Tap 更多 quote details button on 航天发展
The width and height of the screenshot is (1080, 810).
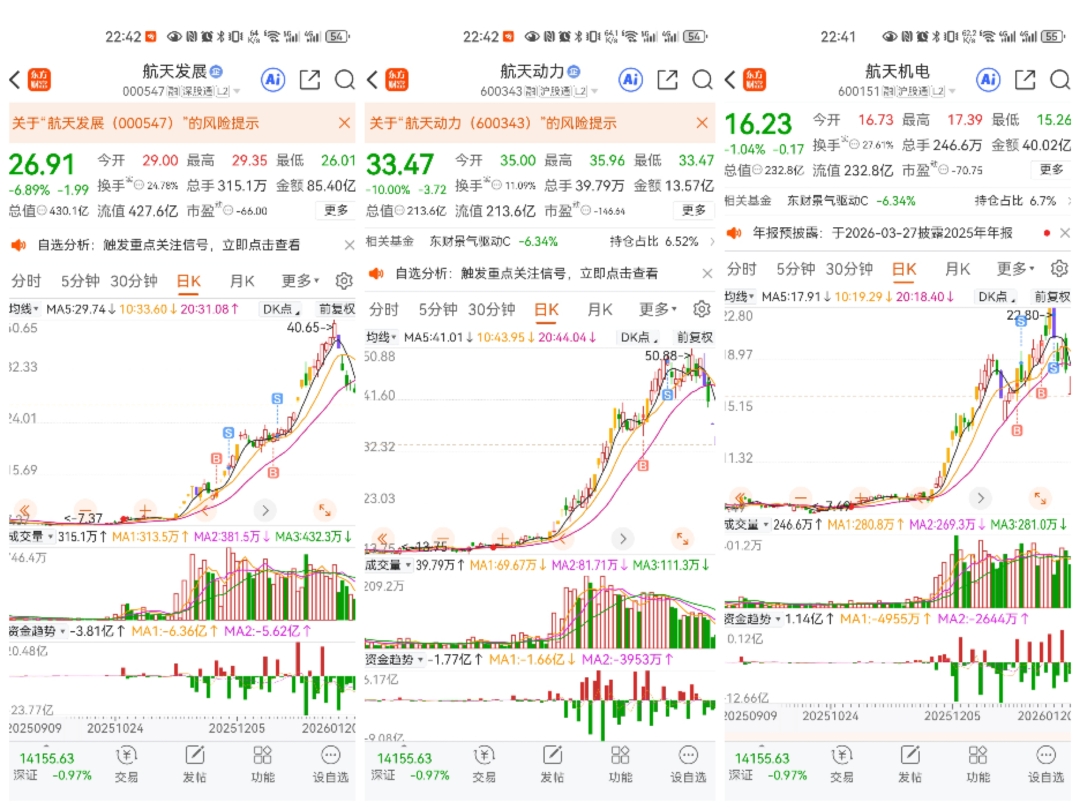coord(336,210)
